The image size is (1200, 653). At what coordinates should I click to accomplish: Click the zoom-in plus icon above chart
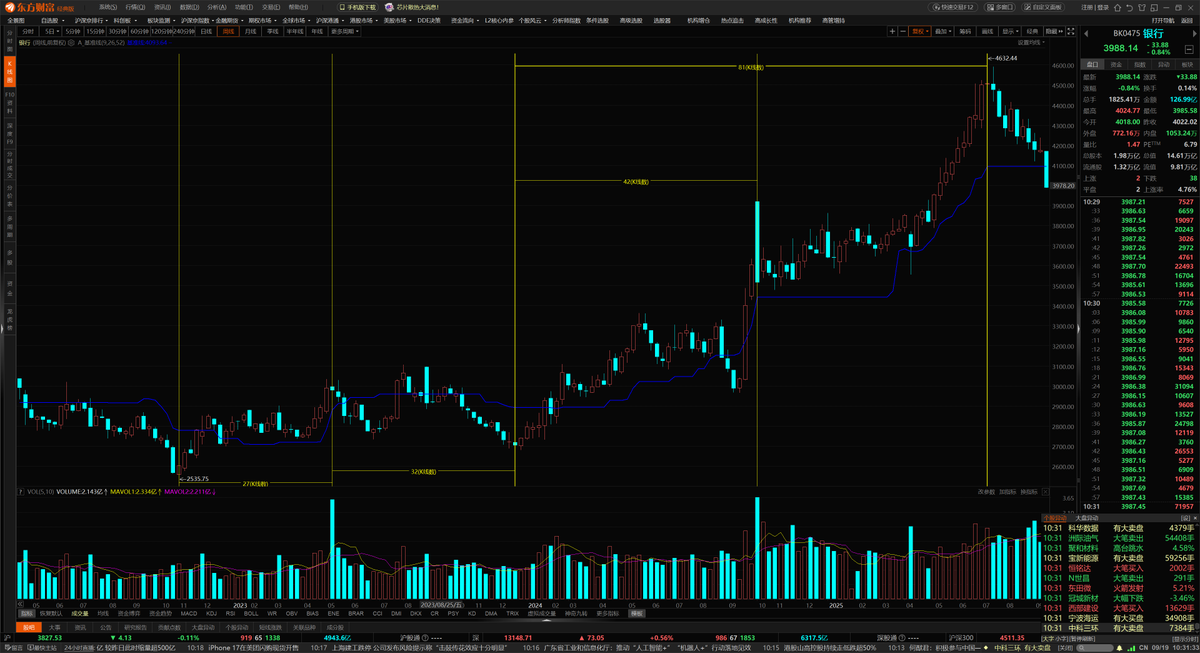coord(892,31)
